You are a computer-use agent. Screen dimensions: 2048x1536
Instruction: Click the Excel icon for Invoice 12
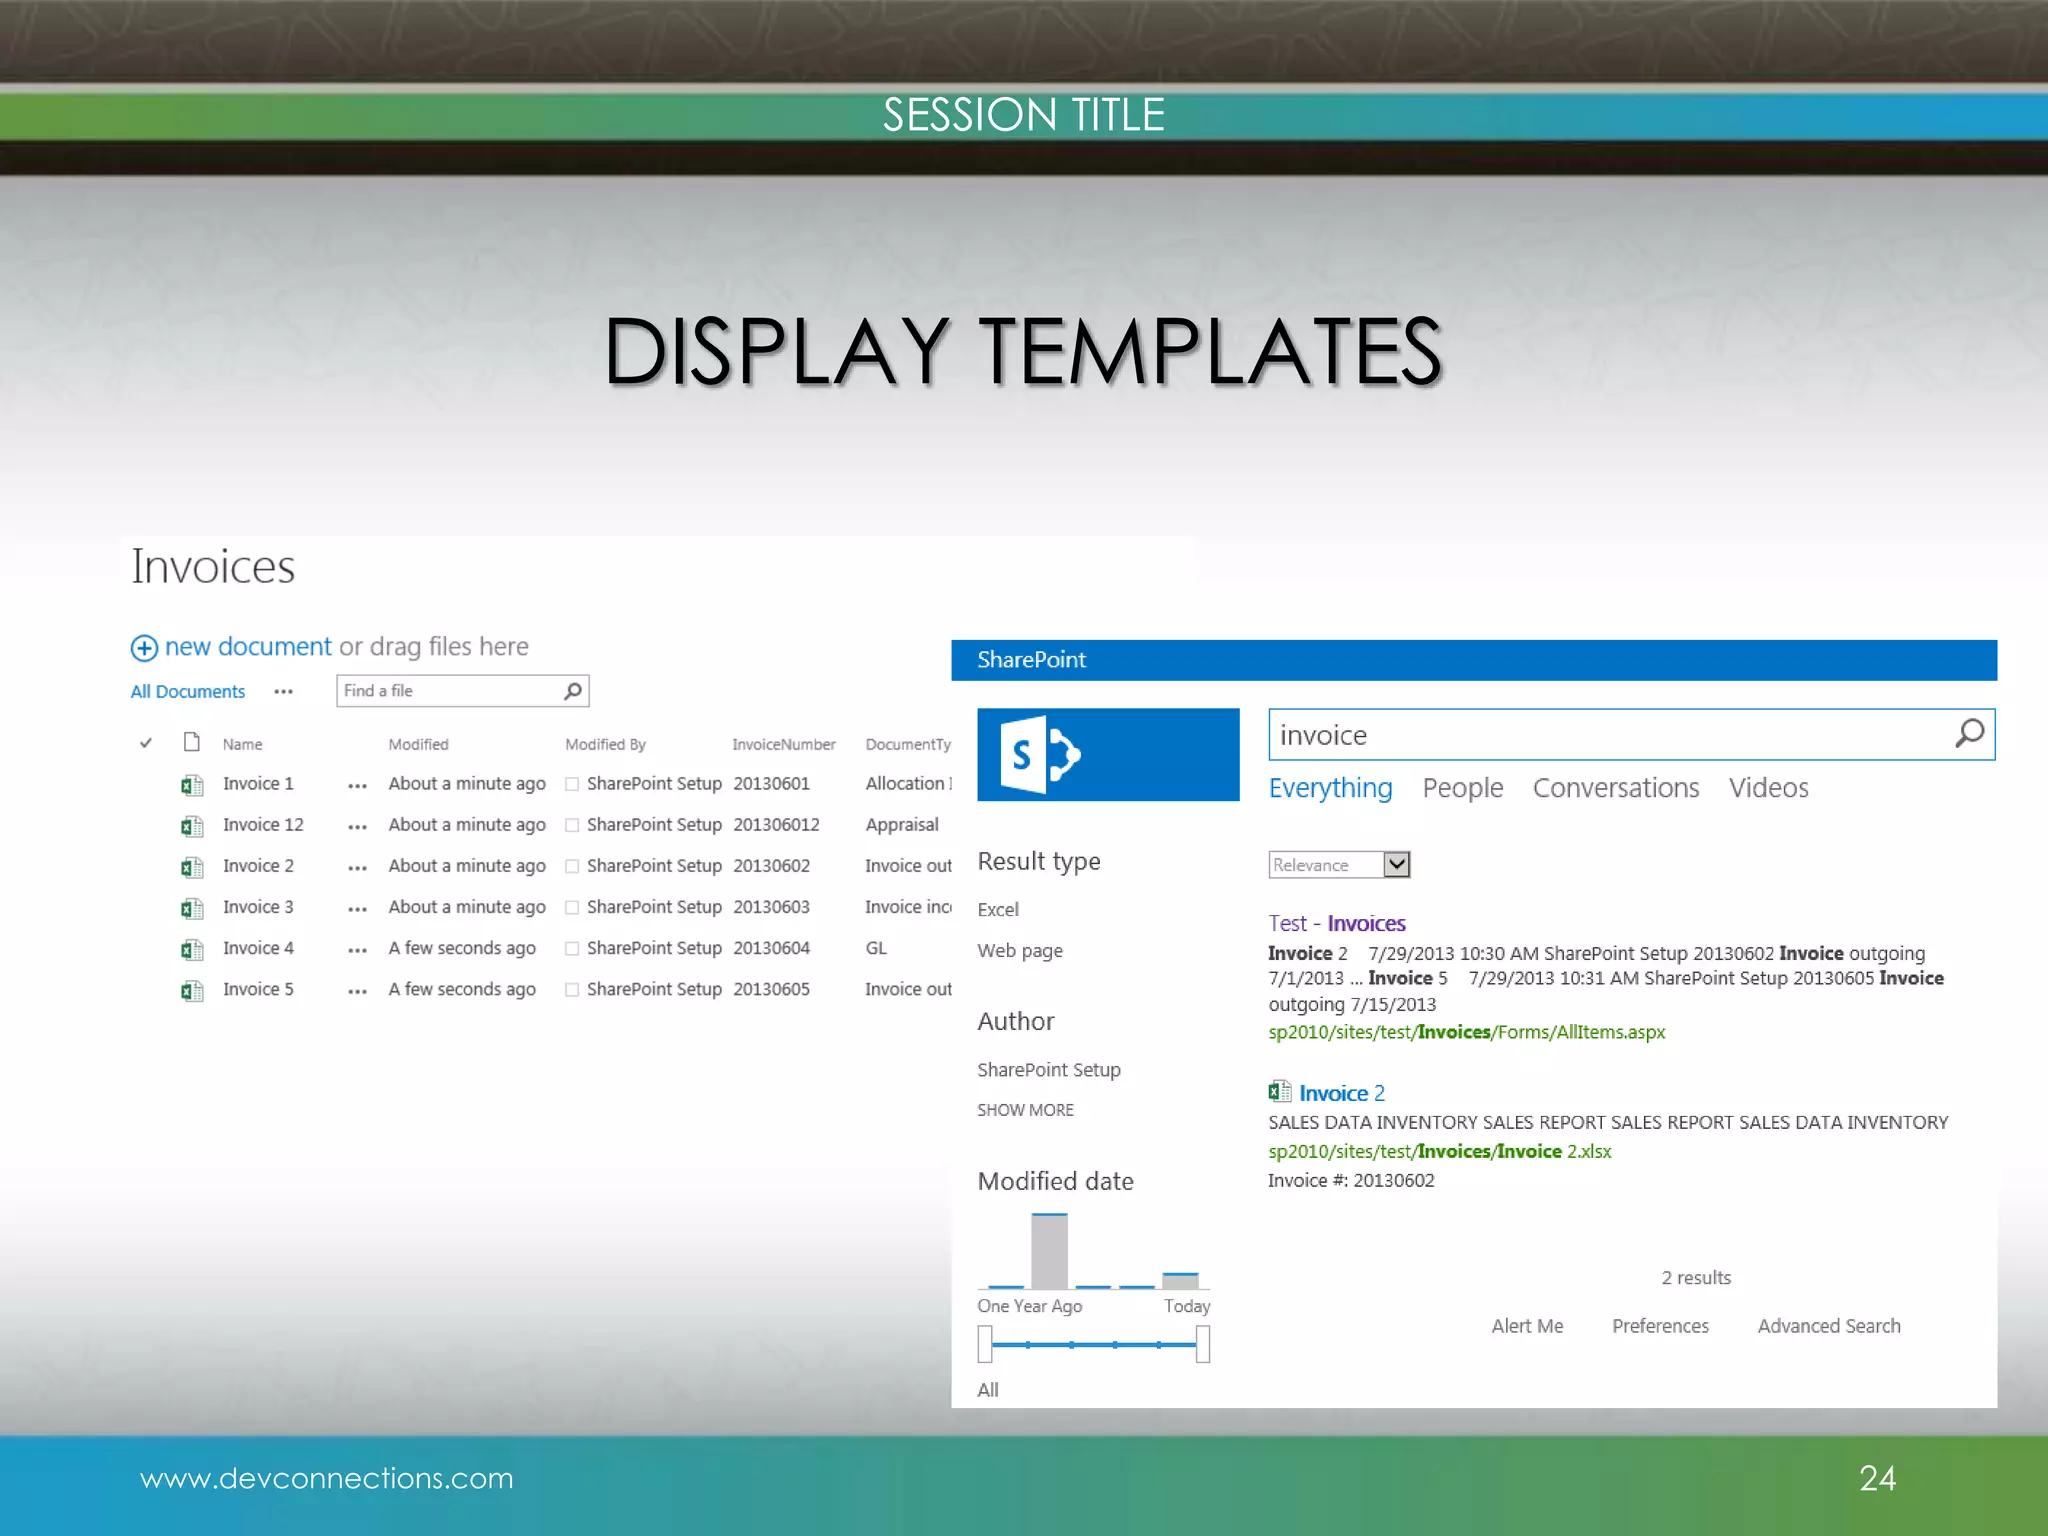pyautogui.click(x=192, y=826)
